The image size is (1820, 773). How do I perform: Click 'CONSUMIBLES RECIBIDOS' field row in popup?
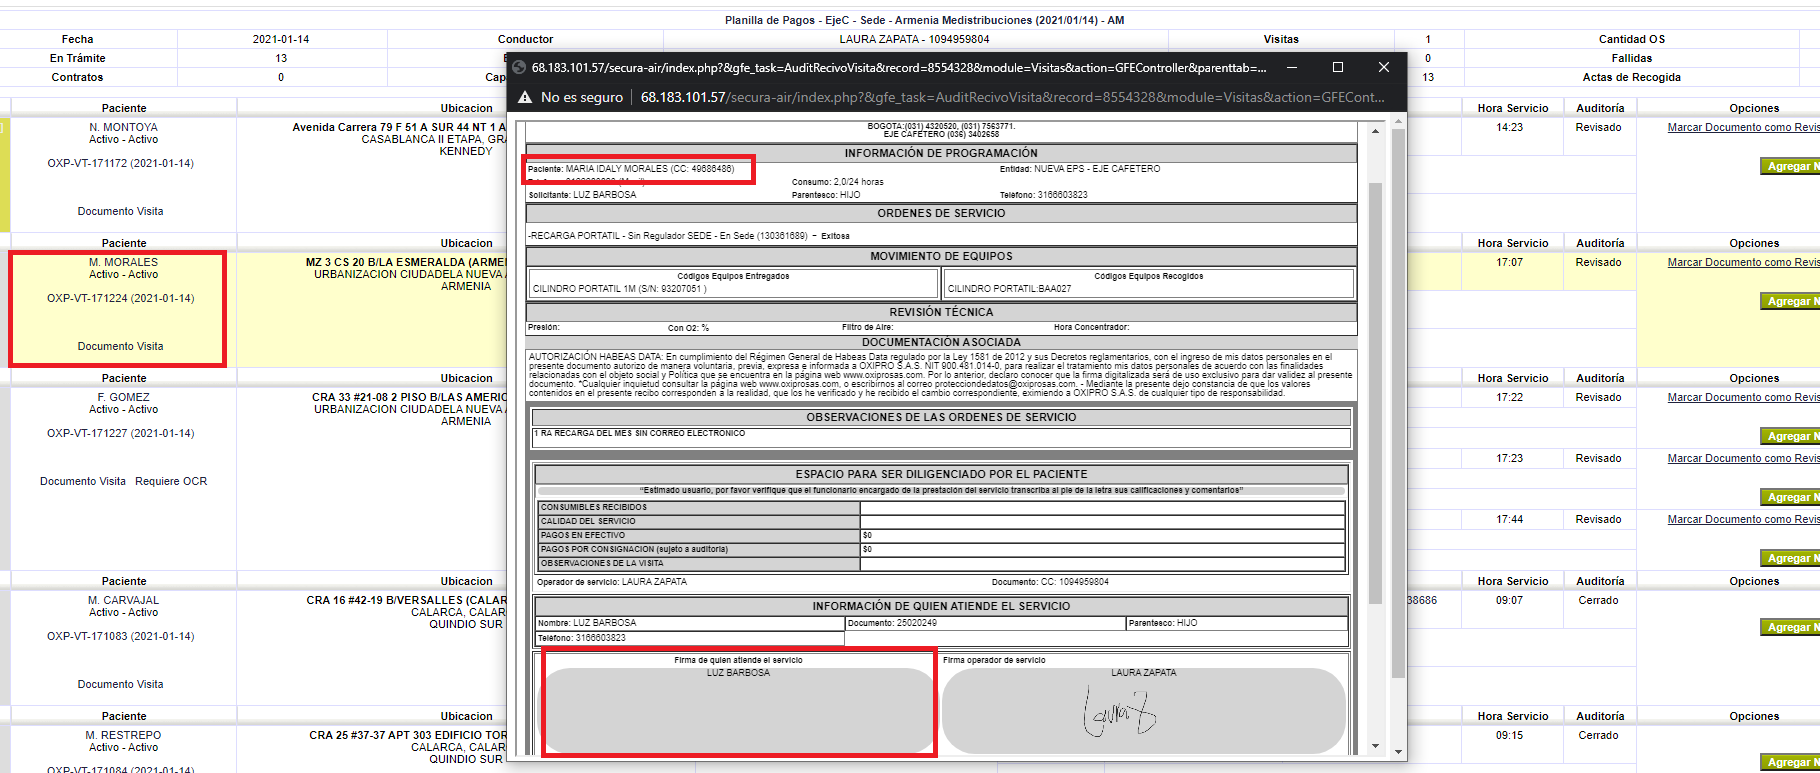pyautogui.click(x=941, y=507)
